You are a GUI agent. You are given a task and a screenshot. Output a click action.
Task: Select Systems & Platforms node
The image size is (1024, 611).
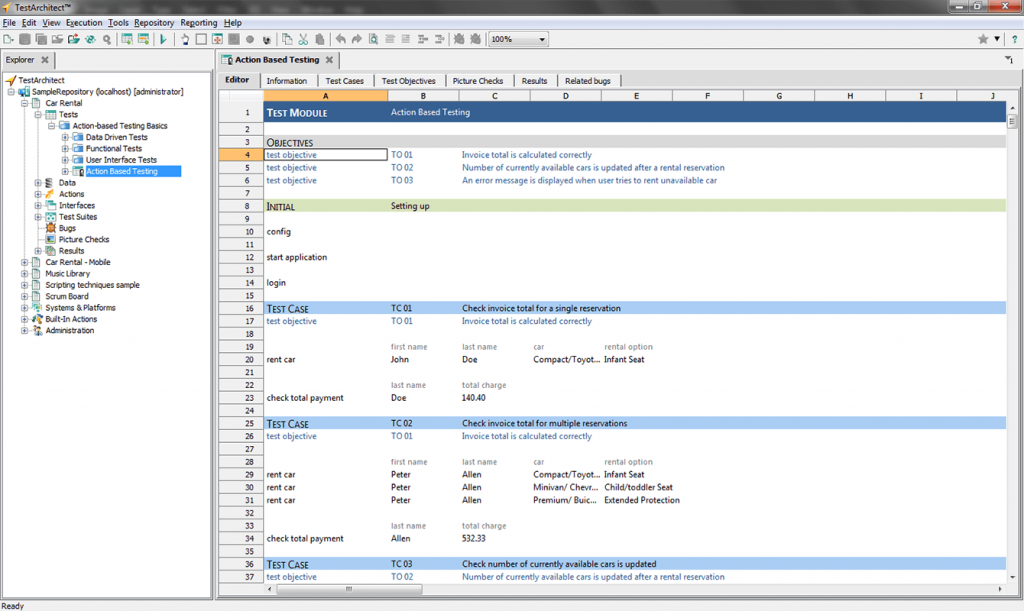[80, 308]
